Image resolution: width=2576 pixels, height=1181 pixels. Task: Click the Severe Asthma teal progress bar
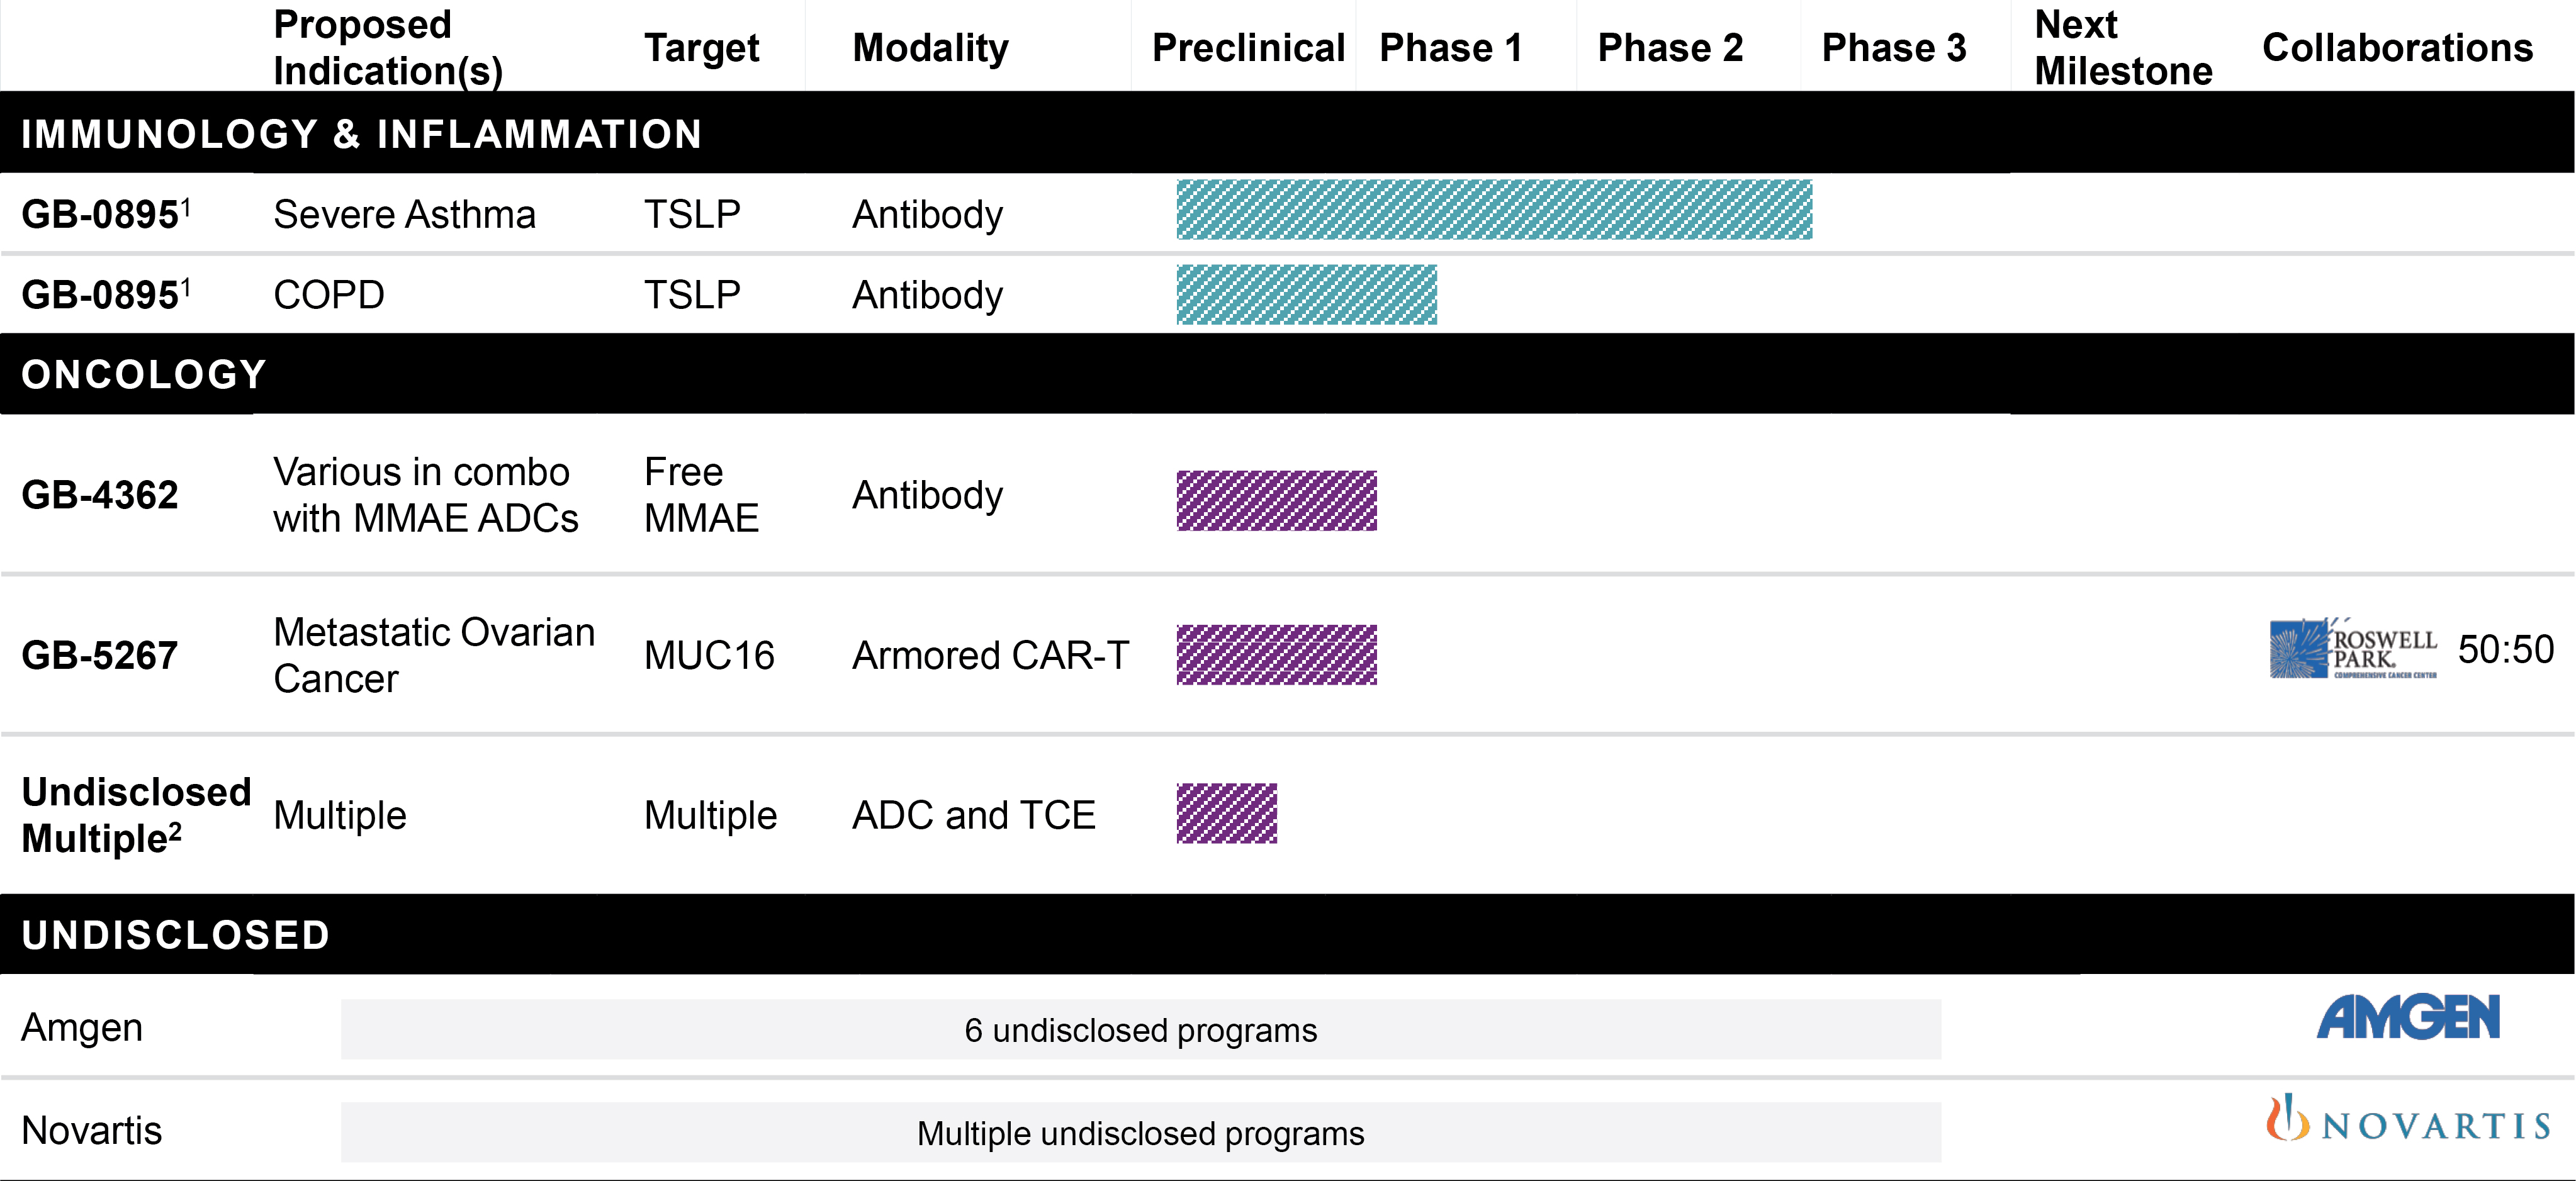point(1493,210)
